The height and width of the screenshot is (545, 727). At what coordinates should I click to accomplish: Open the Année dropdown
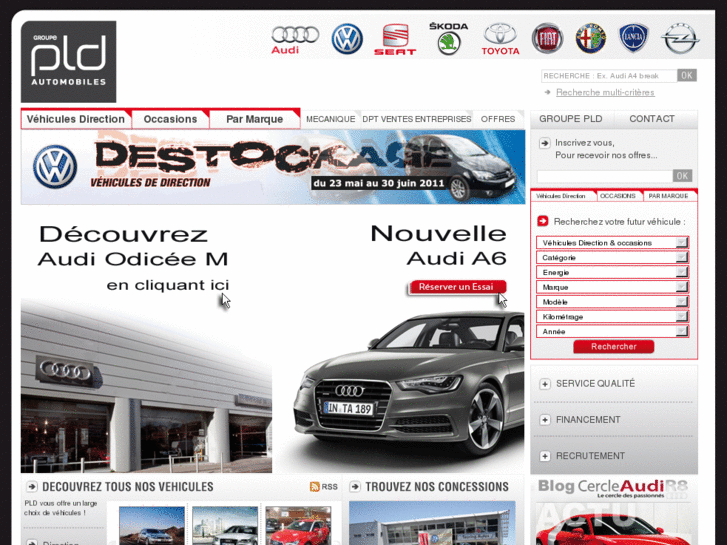(x=612, y=332)
